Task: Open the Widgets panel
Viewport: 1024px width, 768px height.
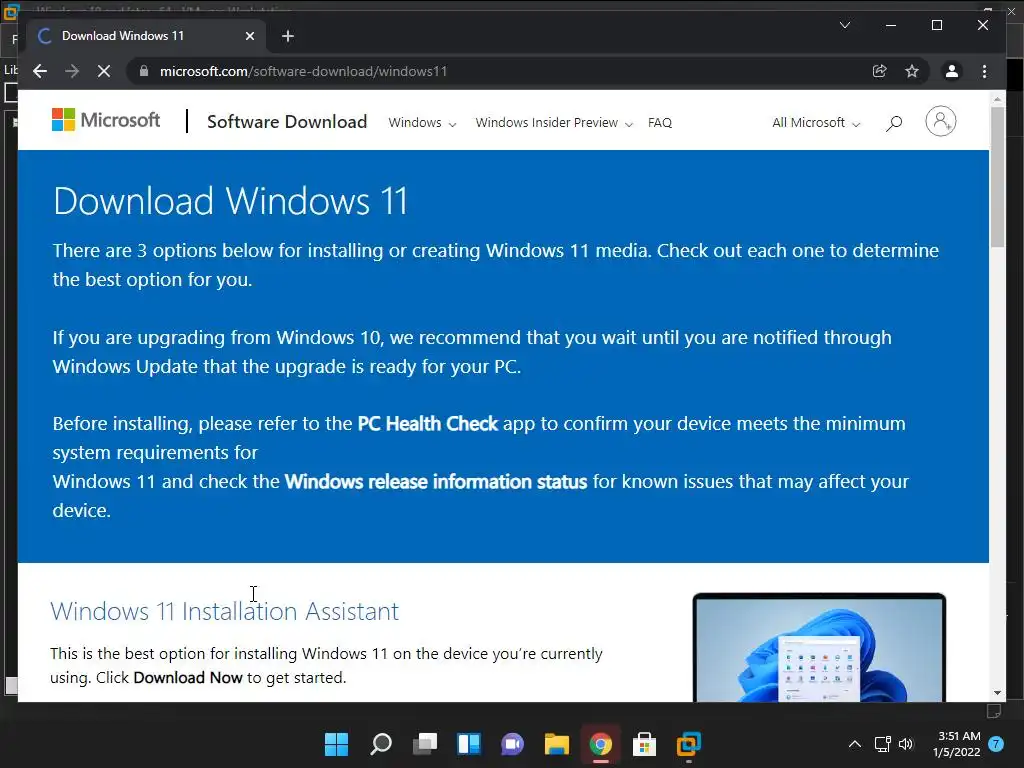Action: coord(469,744)
